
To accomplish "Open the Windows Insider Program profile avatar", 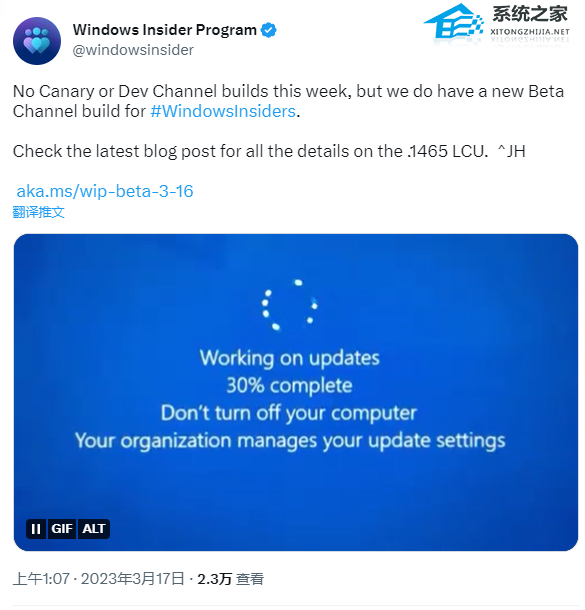I will coord(37,41).
